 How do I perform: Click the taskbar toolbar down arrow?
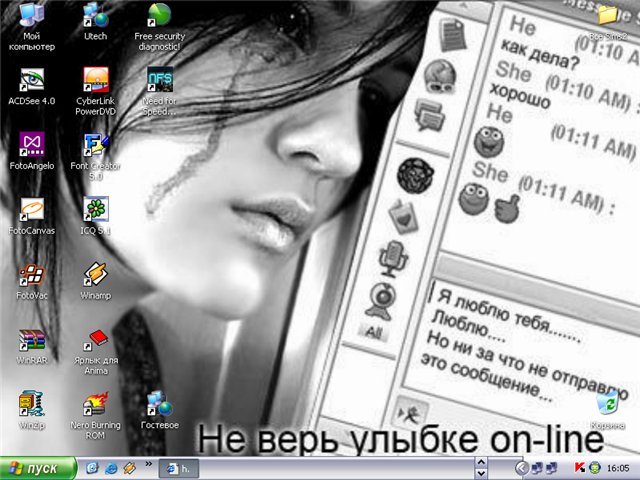tap(481, 473)
